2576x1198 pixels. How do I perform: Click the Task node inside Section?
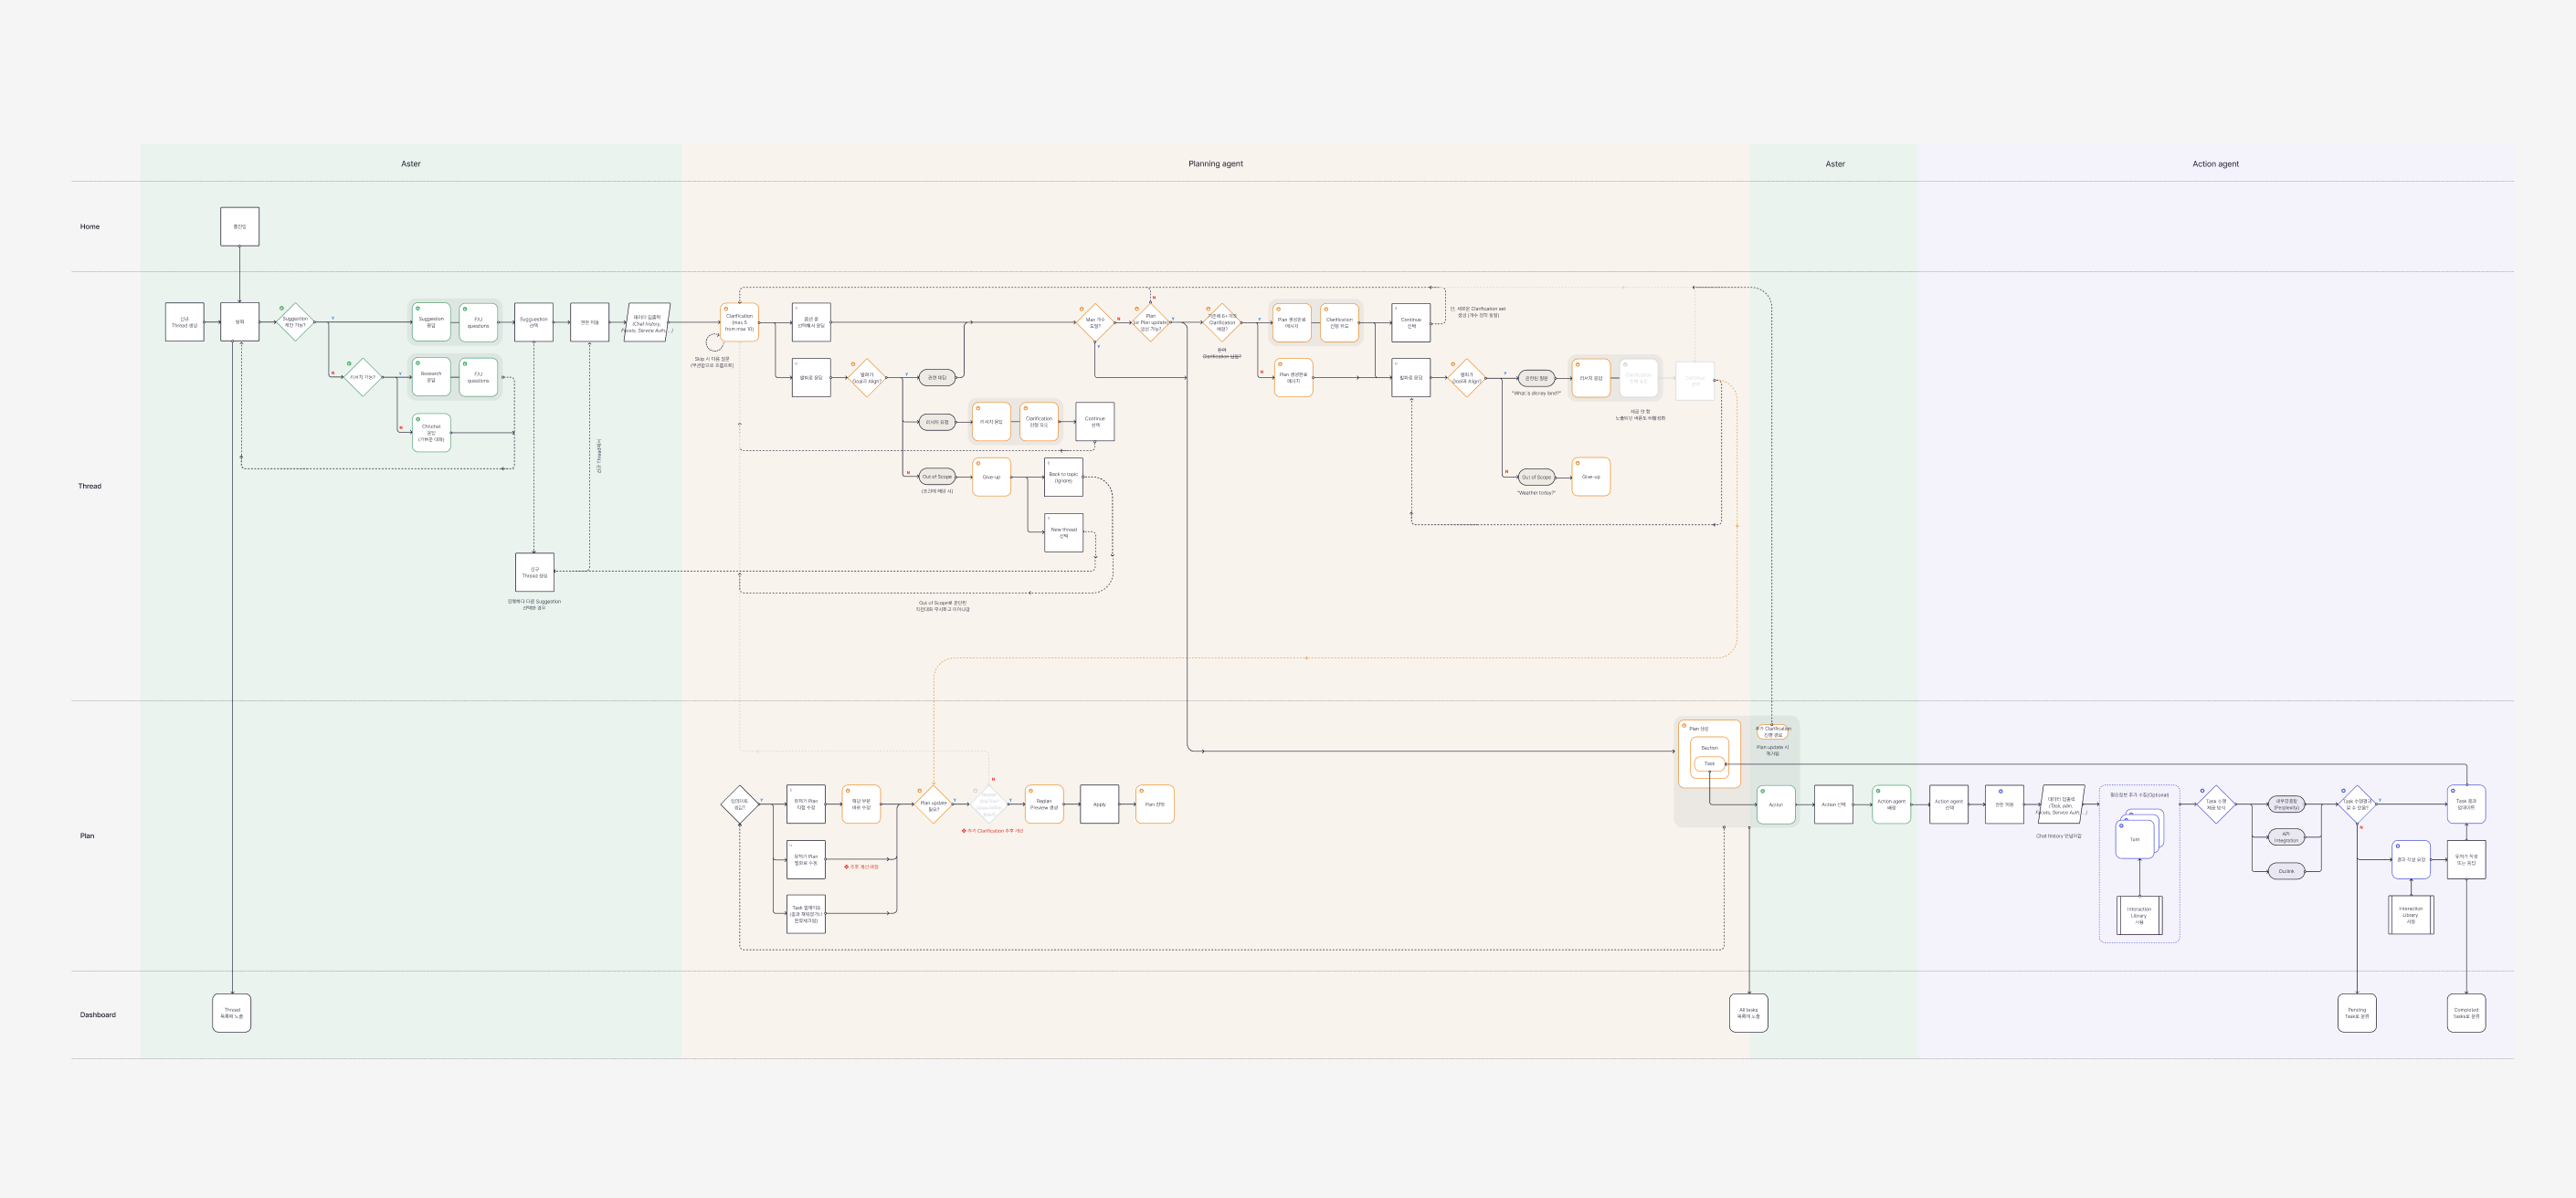(1709, 764)
